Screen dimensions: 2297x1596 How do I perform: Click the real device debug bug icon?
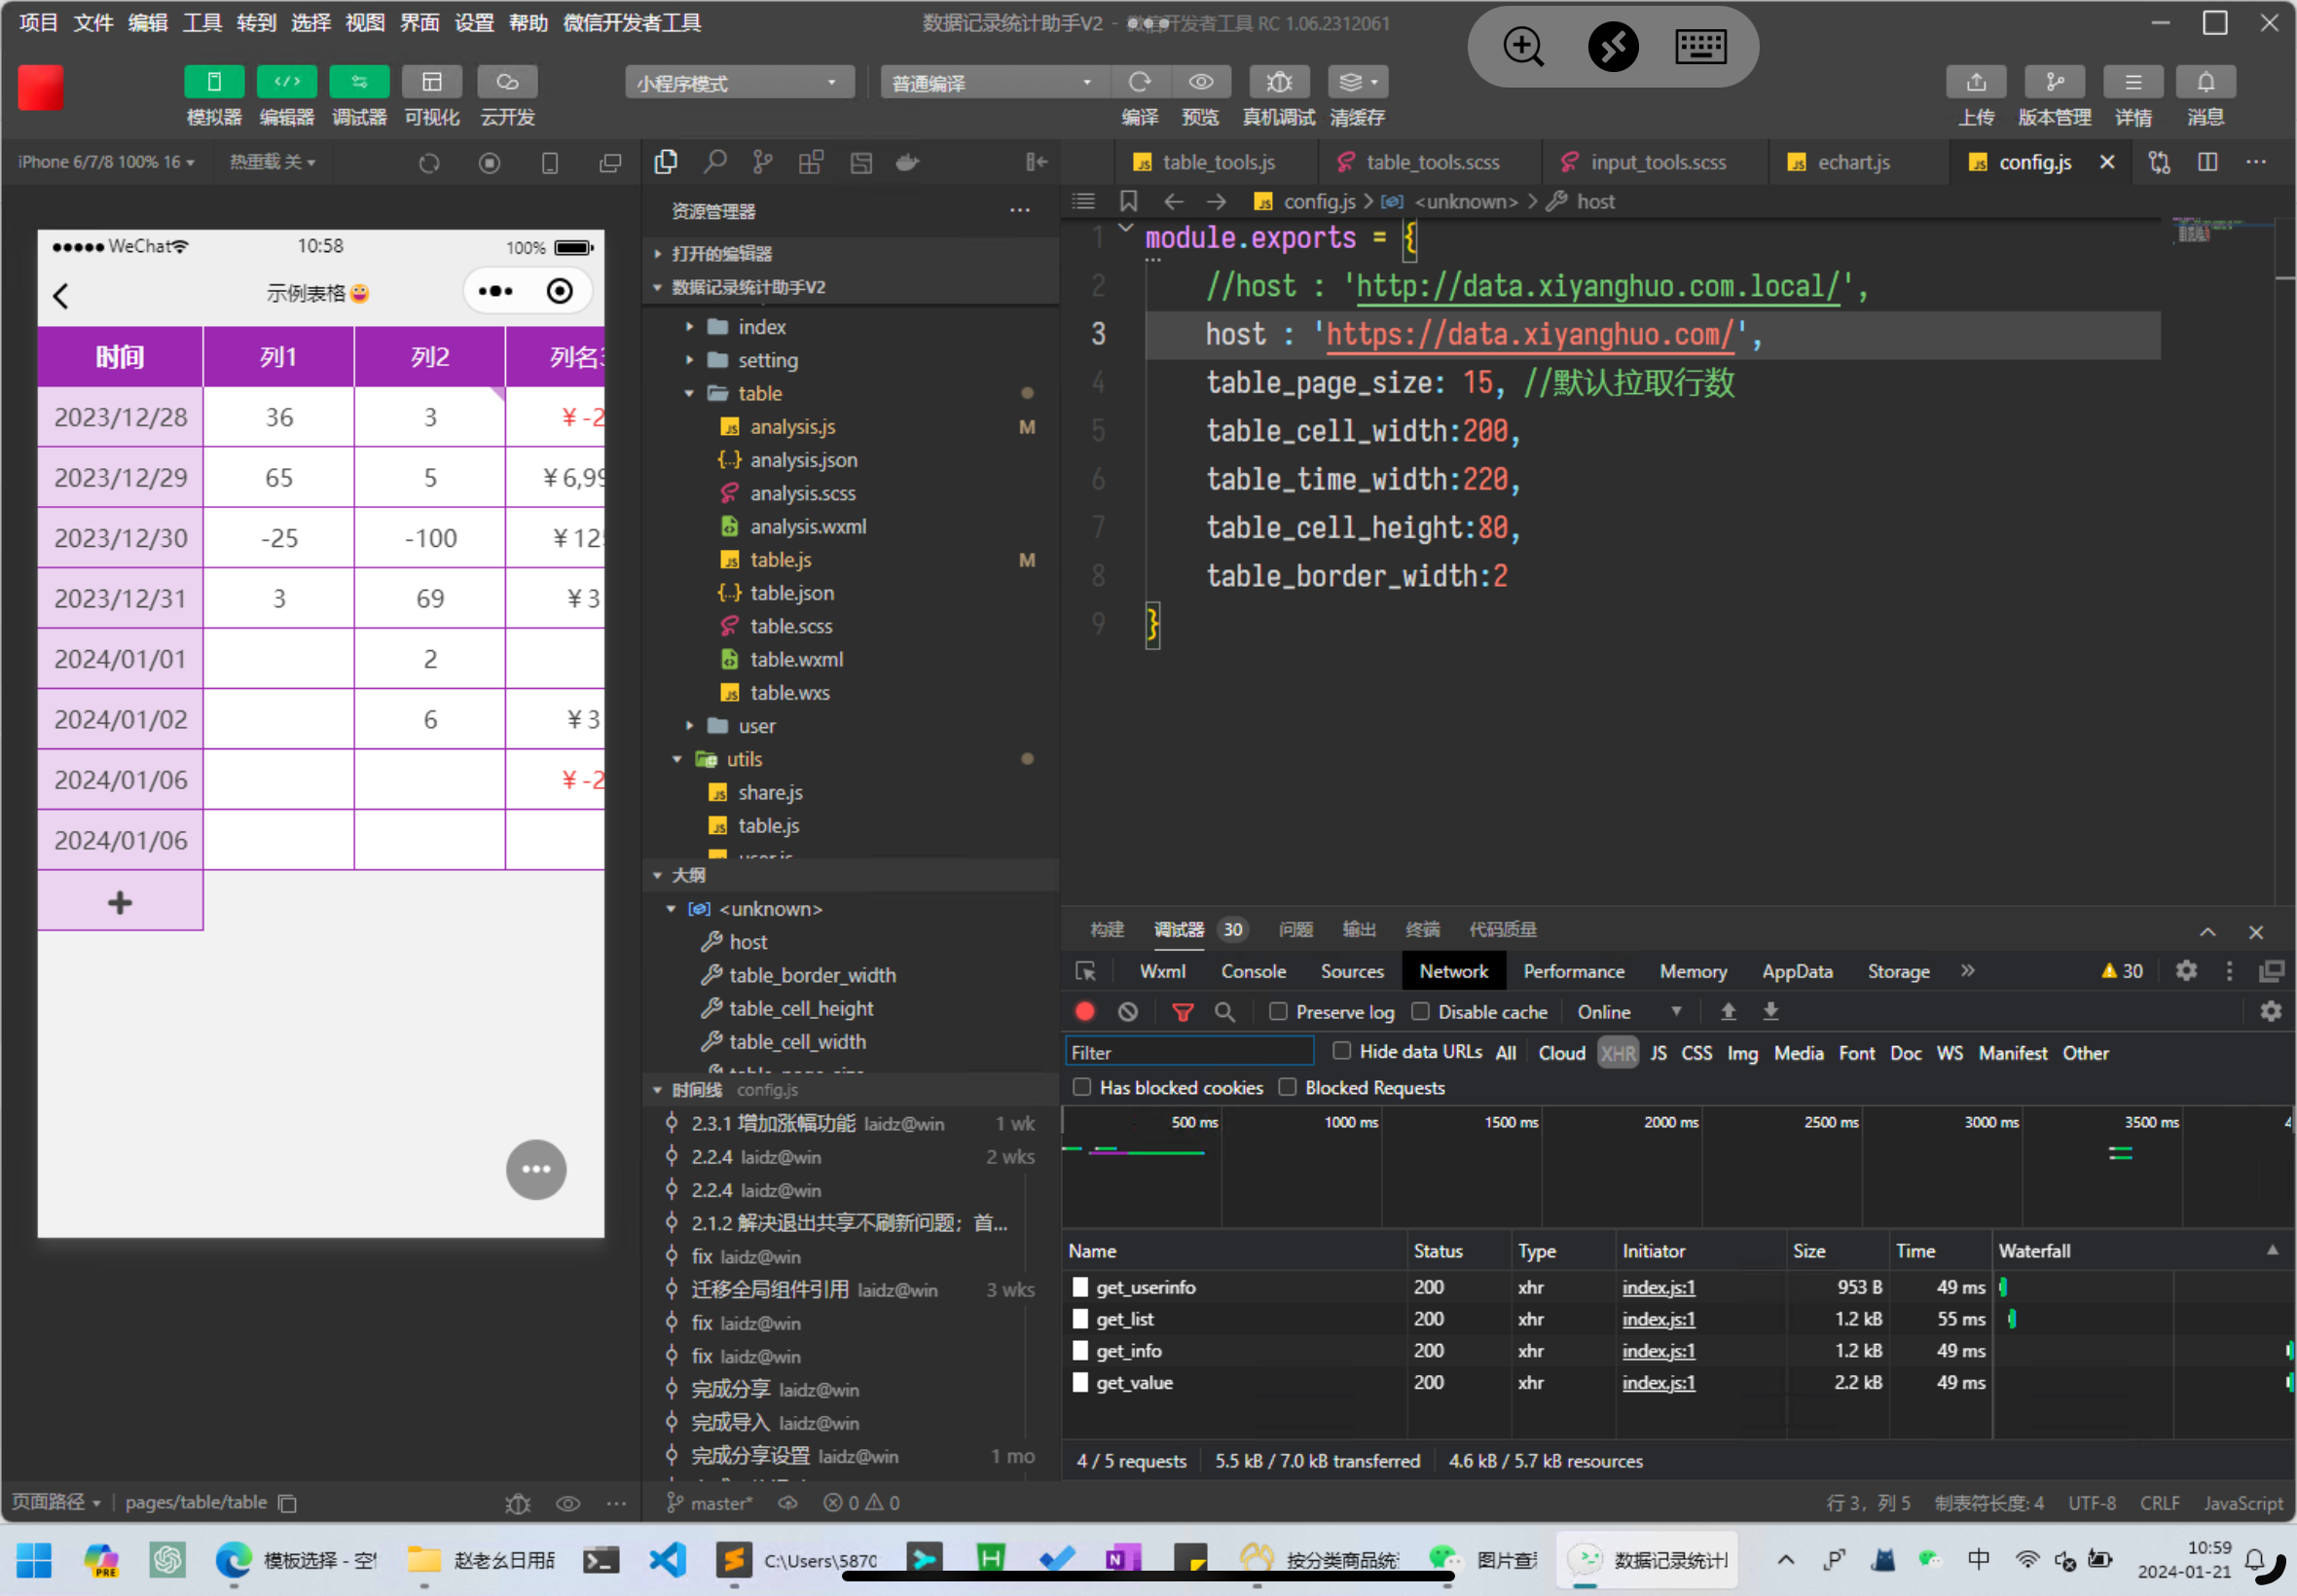[1278, 83]
